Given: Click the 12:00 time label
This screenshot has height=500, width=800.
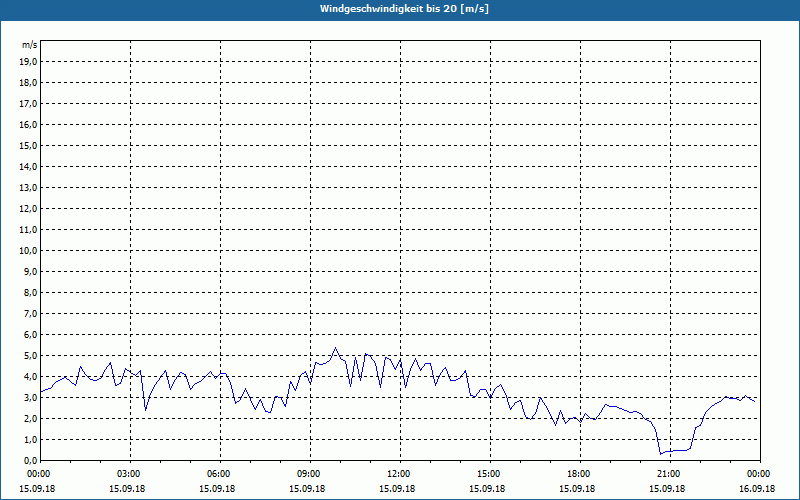Looking at the screenshot, I should click(400, 474).
